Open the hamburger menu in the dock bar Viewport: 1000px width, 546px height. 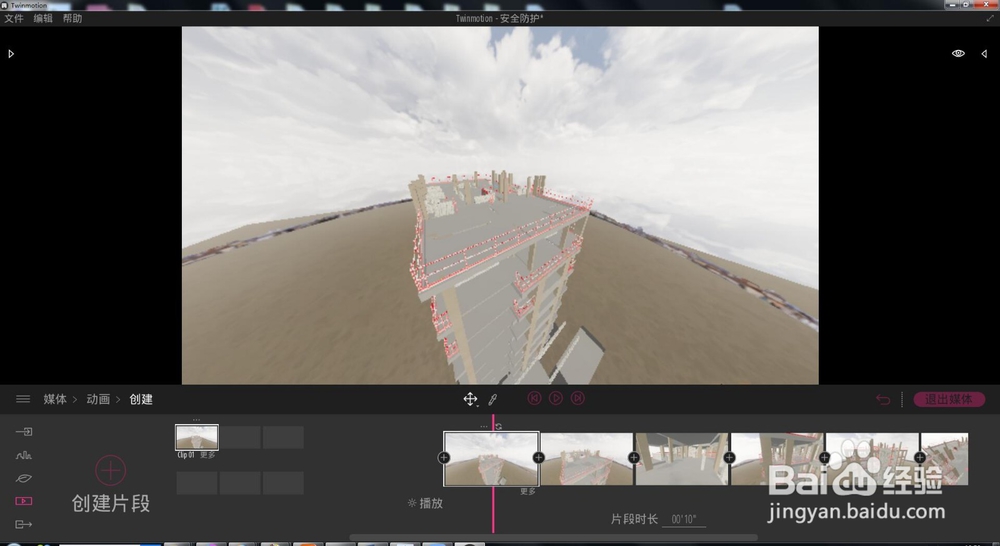click(x=23, y=399)
